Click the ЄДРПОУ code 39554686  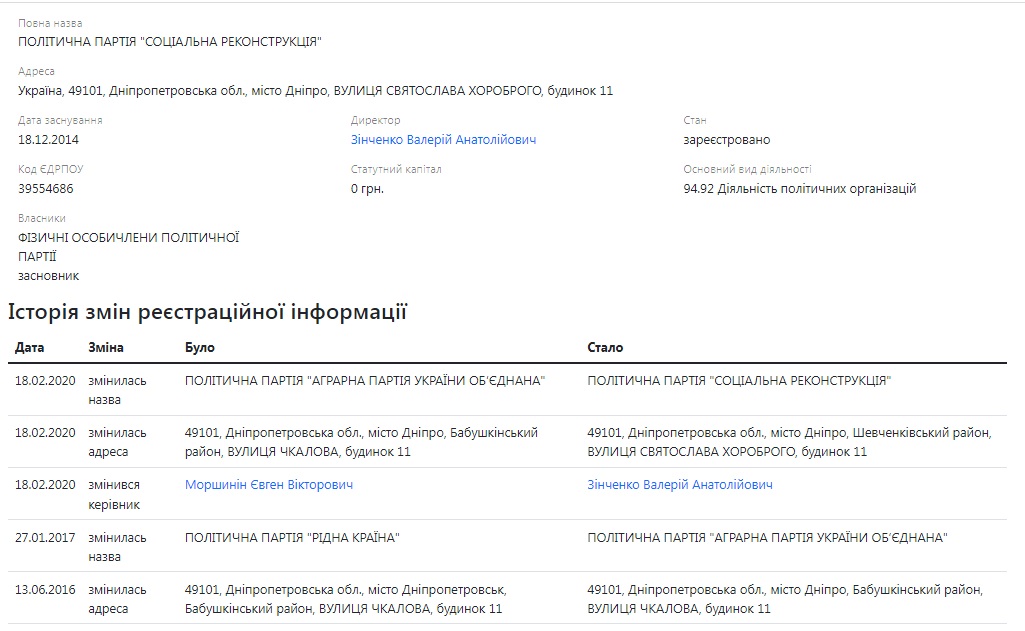[45, 189]
